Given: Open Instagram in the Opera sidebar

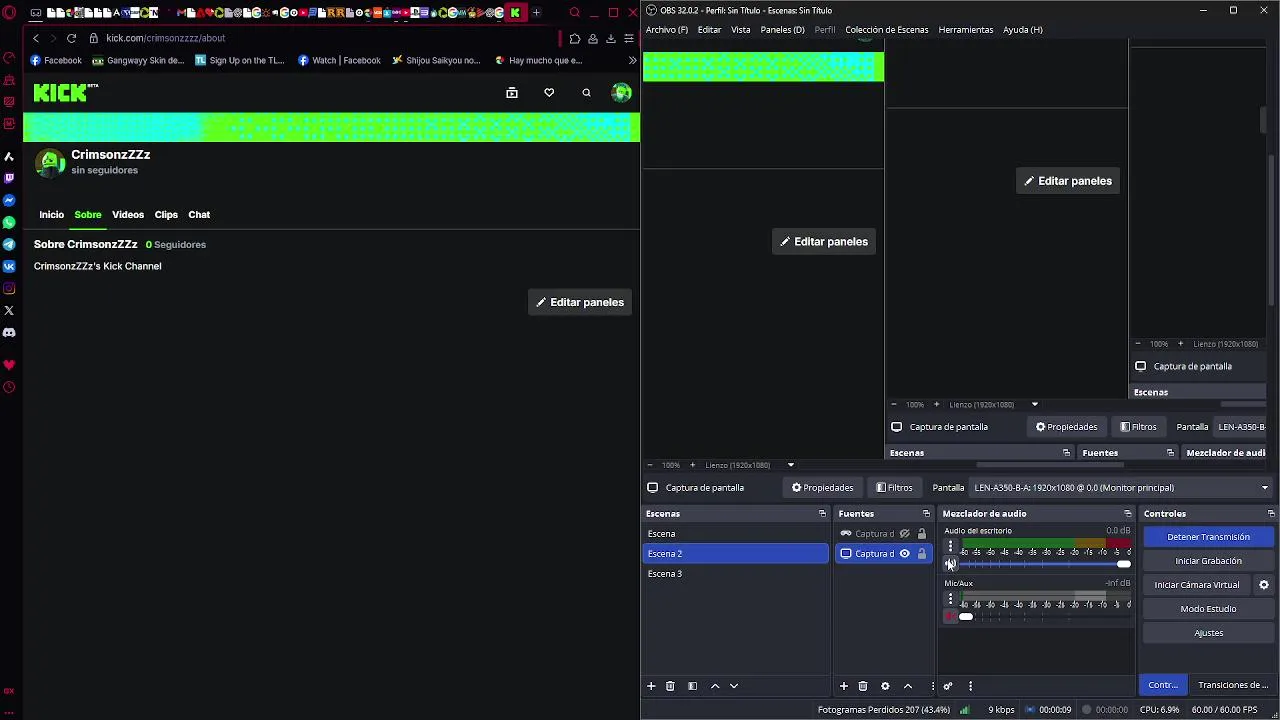Looking at the screenshot, I should coord(9,288).
